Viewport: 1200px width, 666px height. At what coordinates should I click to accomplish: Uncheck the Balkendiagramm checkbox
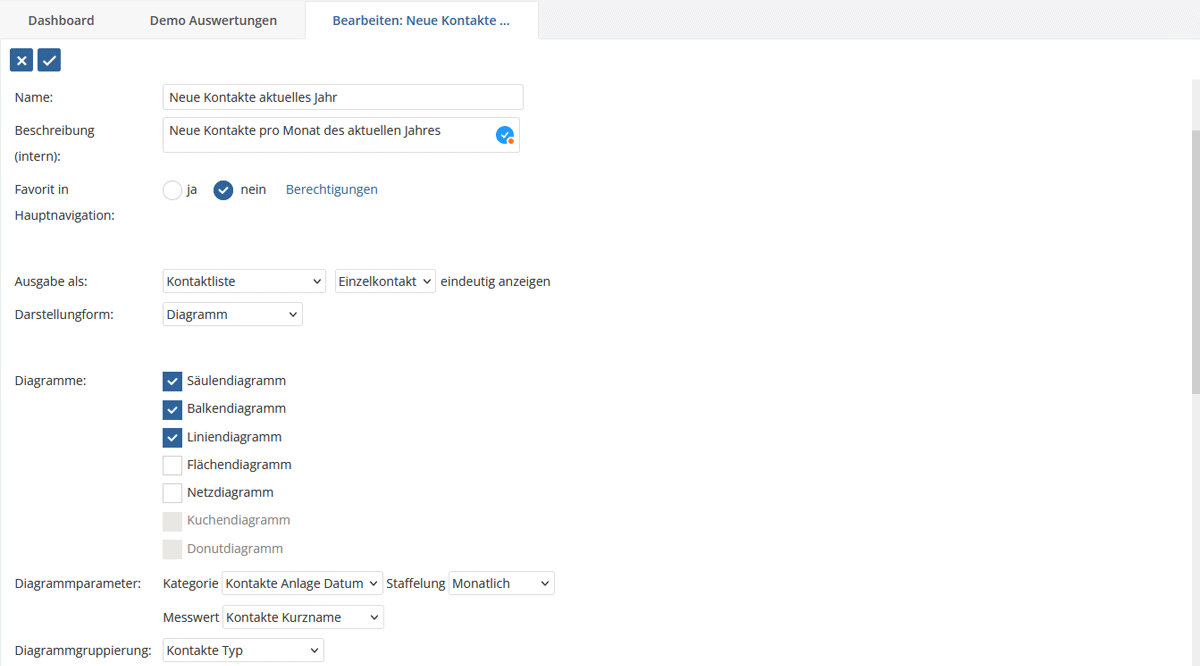(172, 409)
